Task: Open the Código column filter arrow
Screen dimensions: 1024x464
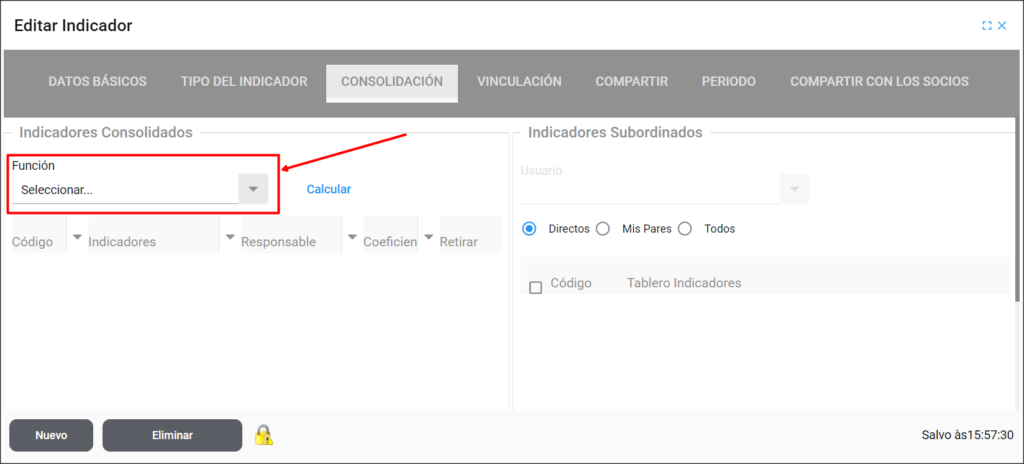Action: pos(77,237)
